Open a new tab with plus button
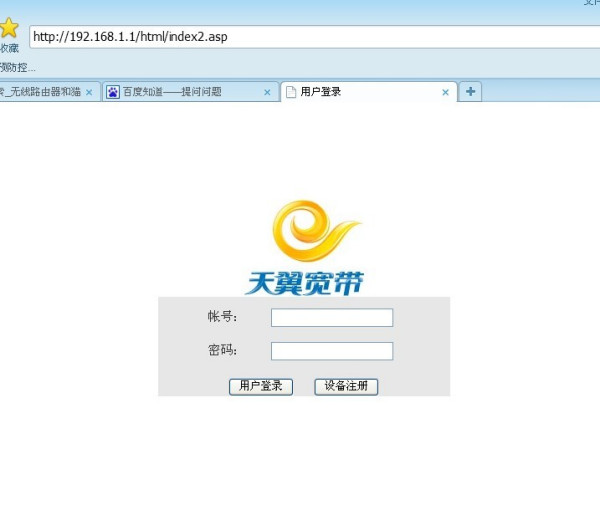This screenshot has height=505, width=600. [x=470, y=91]
